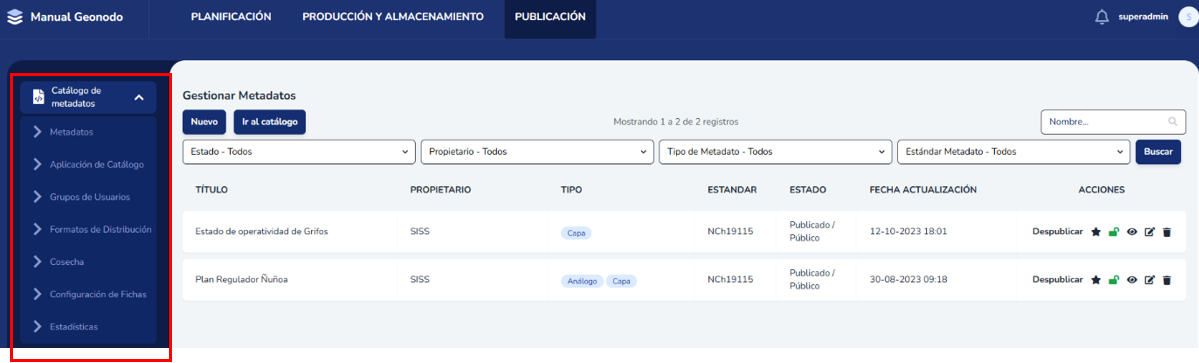
Task: Open the Tipo de Metadato - Todos dropdown
Action: click(x=775, y=152)
